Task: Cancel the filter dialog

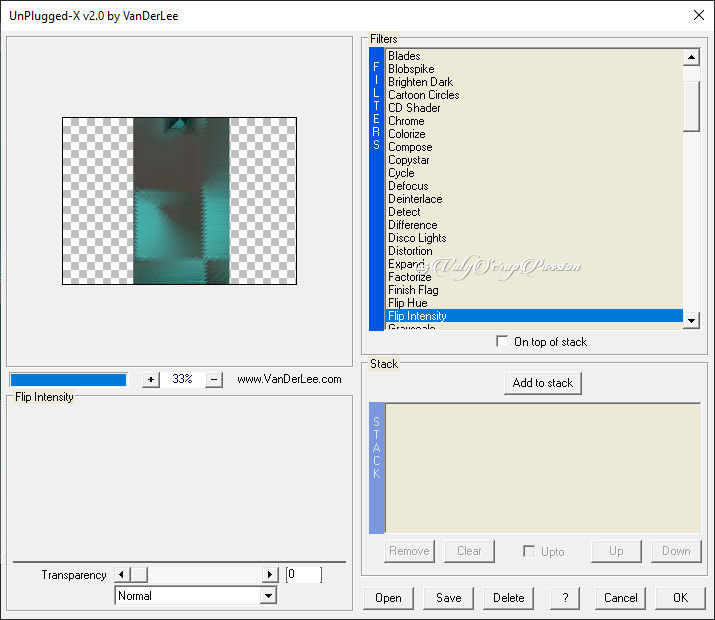Action: [x=621, y=598]
